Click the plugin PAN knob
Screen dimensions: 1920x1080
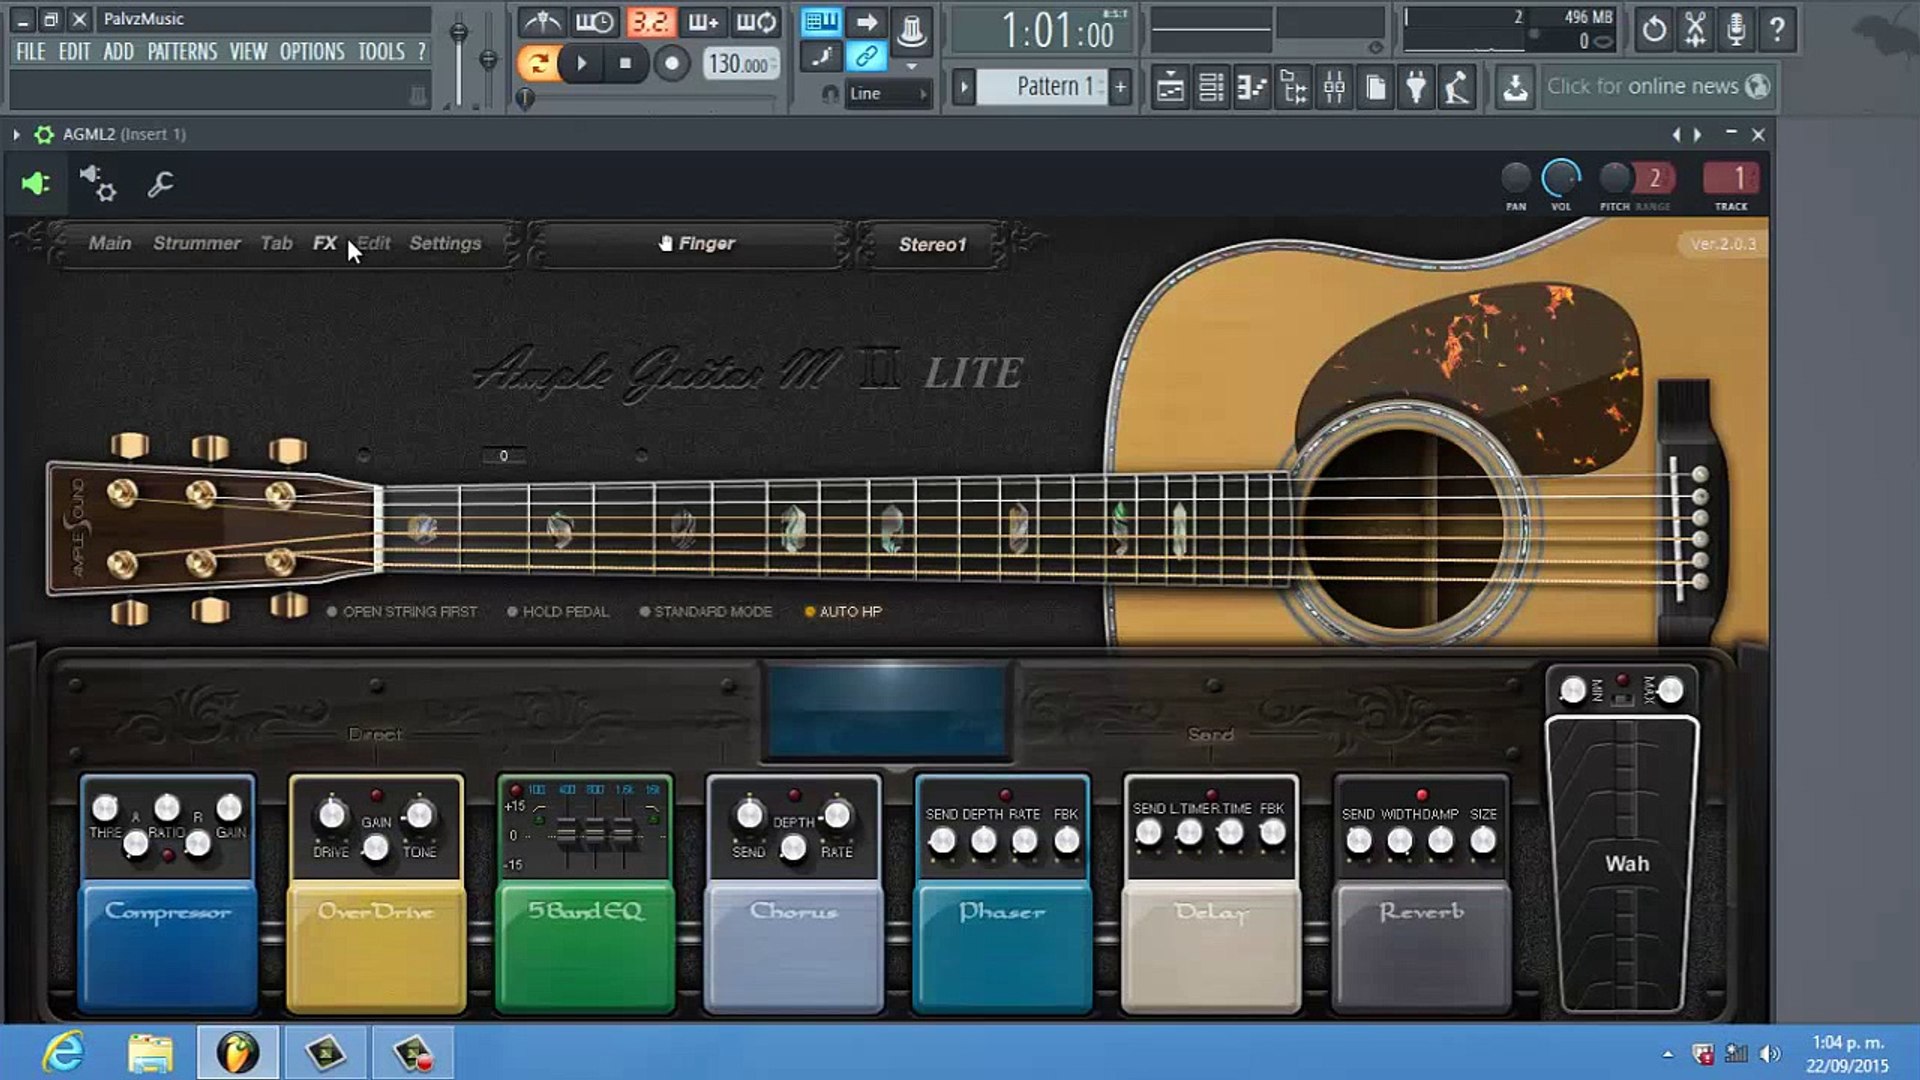[x=1516, y=179]
